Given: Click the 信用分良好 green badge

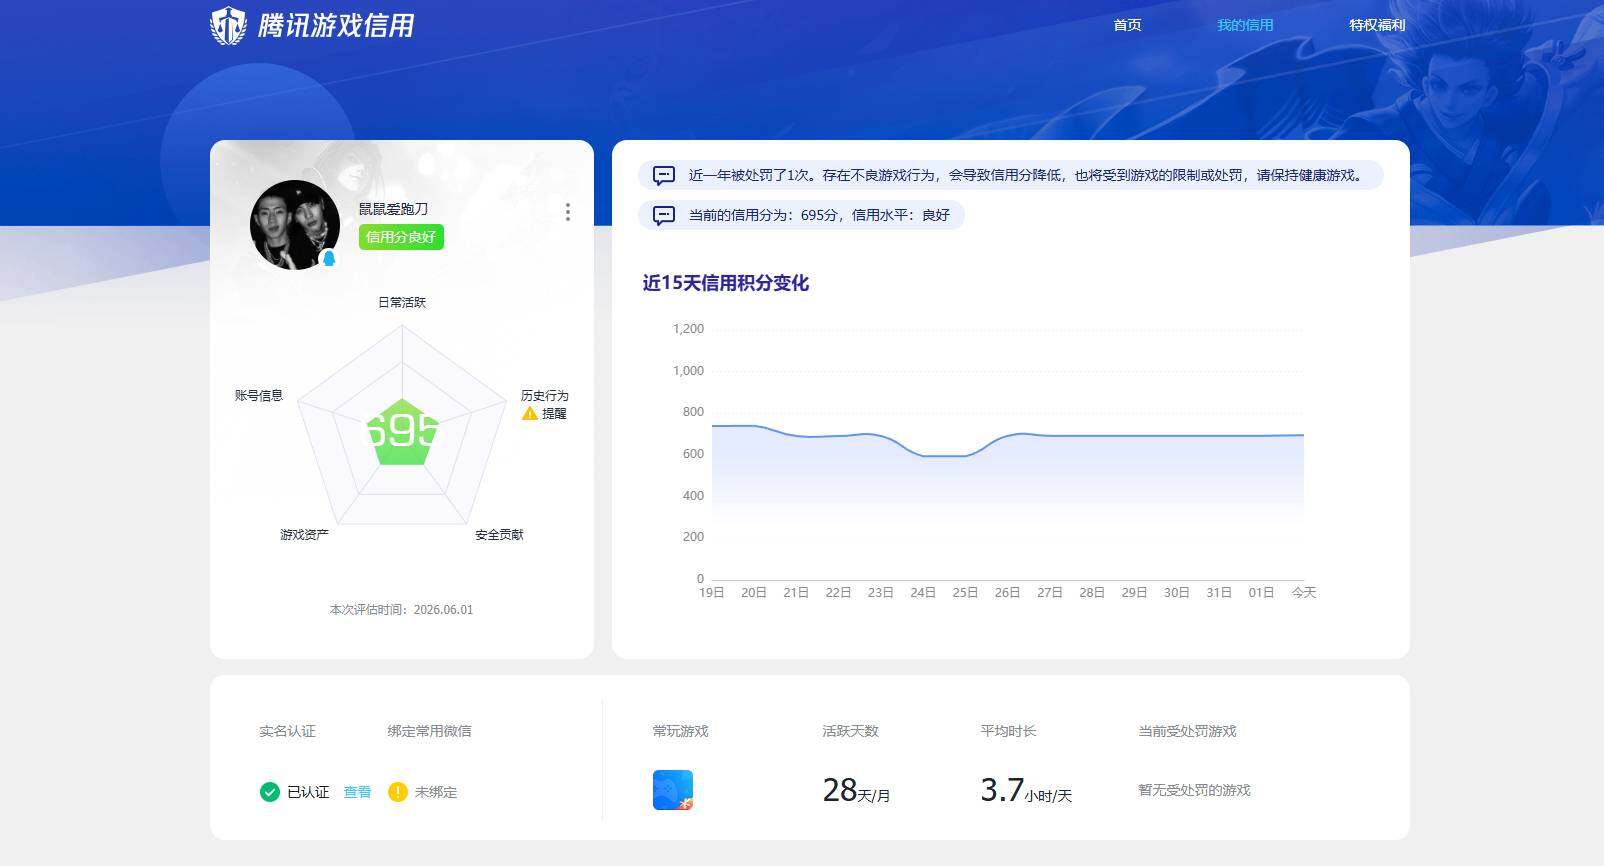Looking at the screenshot, I should [401, 237].
